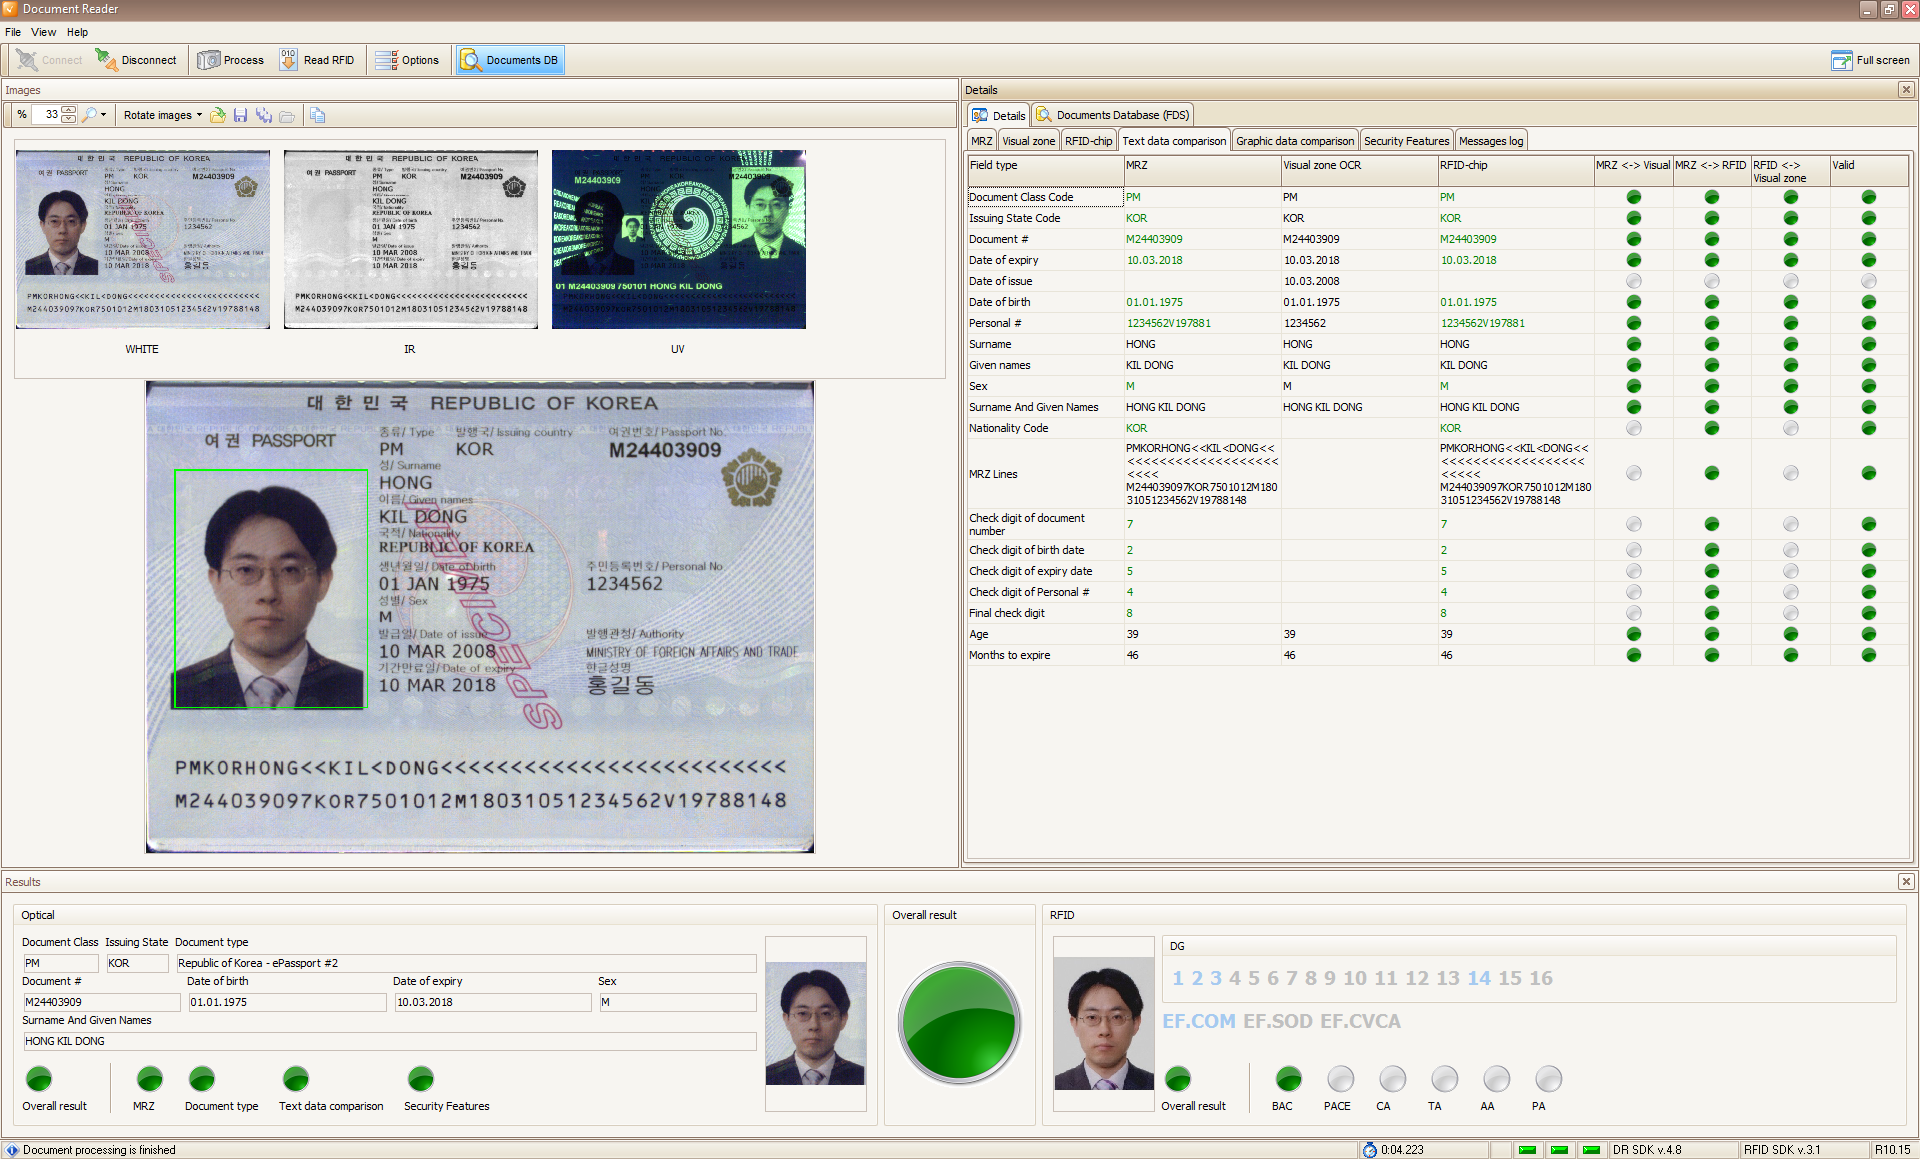The image size is (1920, 1159).
Task: Click the blue floppy save image icon
Action: [x=240, y=115]
